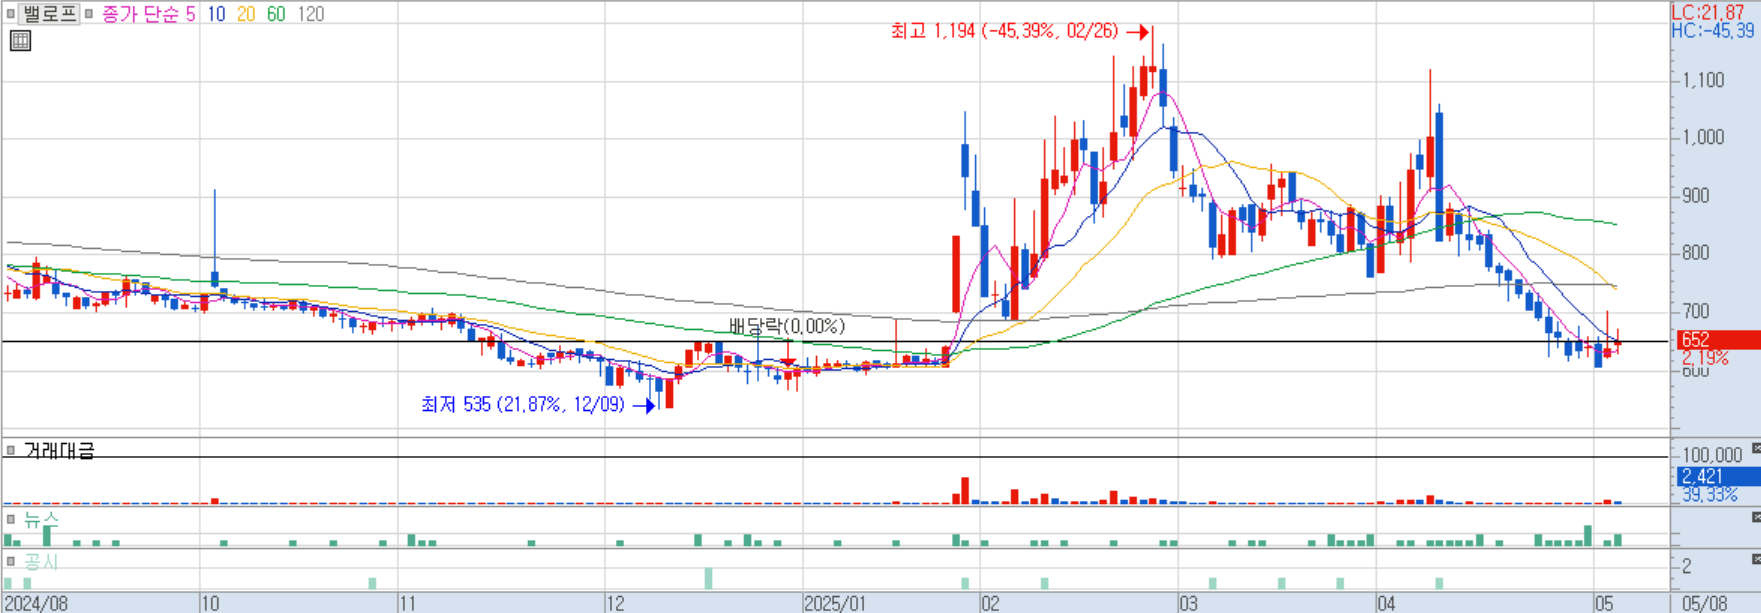This screenshot has width=1761, height=613.
Task: Click the small square marker before 뱰로프
Action: click(x=10, y=14)
